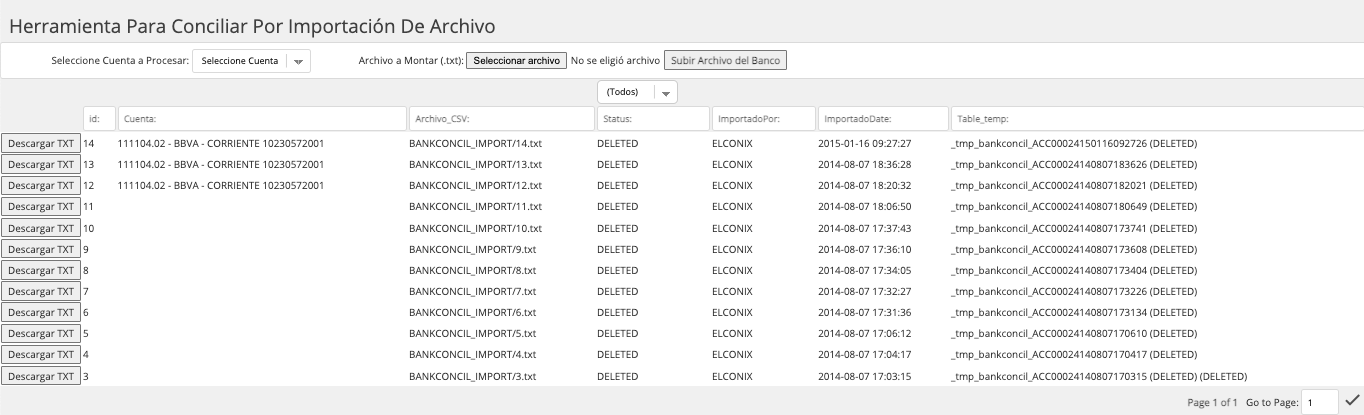Click date 2014-08-07 18:36:28
The image size is (1364, 415).
[x=864, y=165]
